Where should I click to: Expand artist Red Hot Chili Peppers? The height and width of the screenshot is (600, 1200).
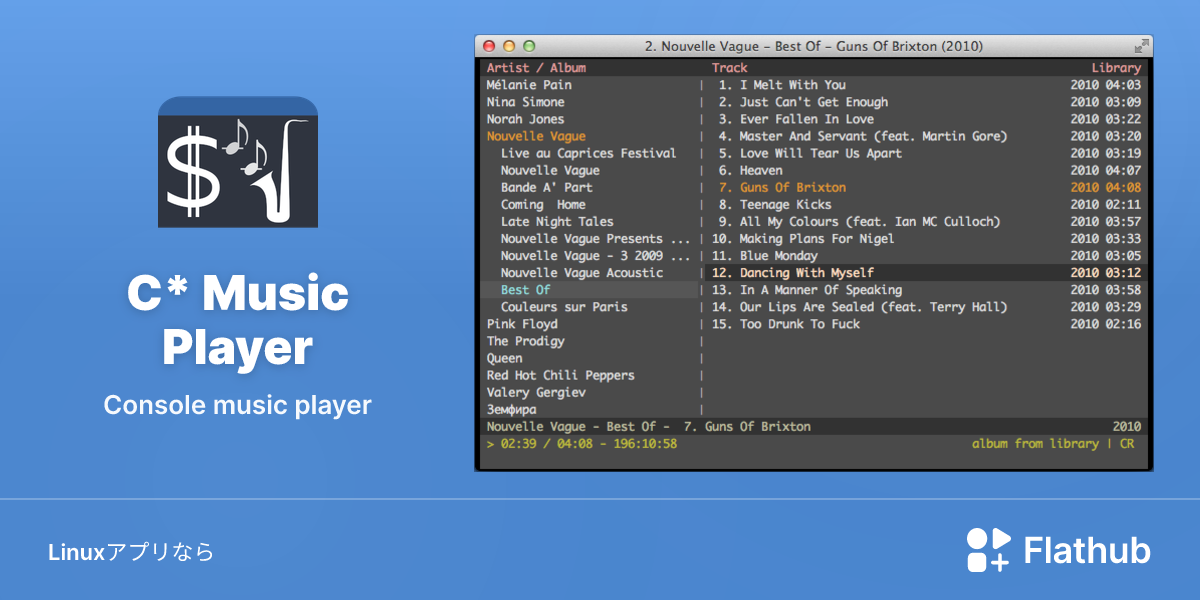click(x=560, y=374)
